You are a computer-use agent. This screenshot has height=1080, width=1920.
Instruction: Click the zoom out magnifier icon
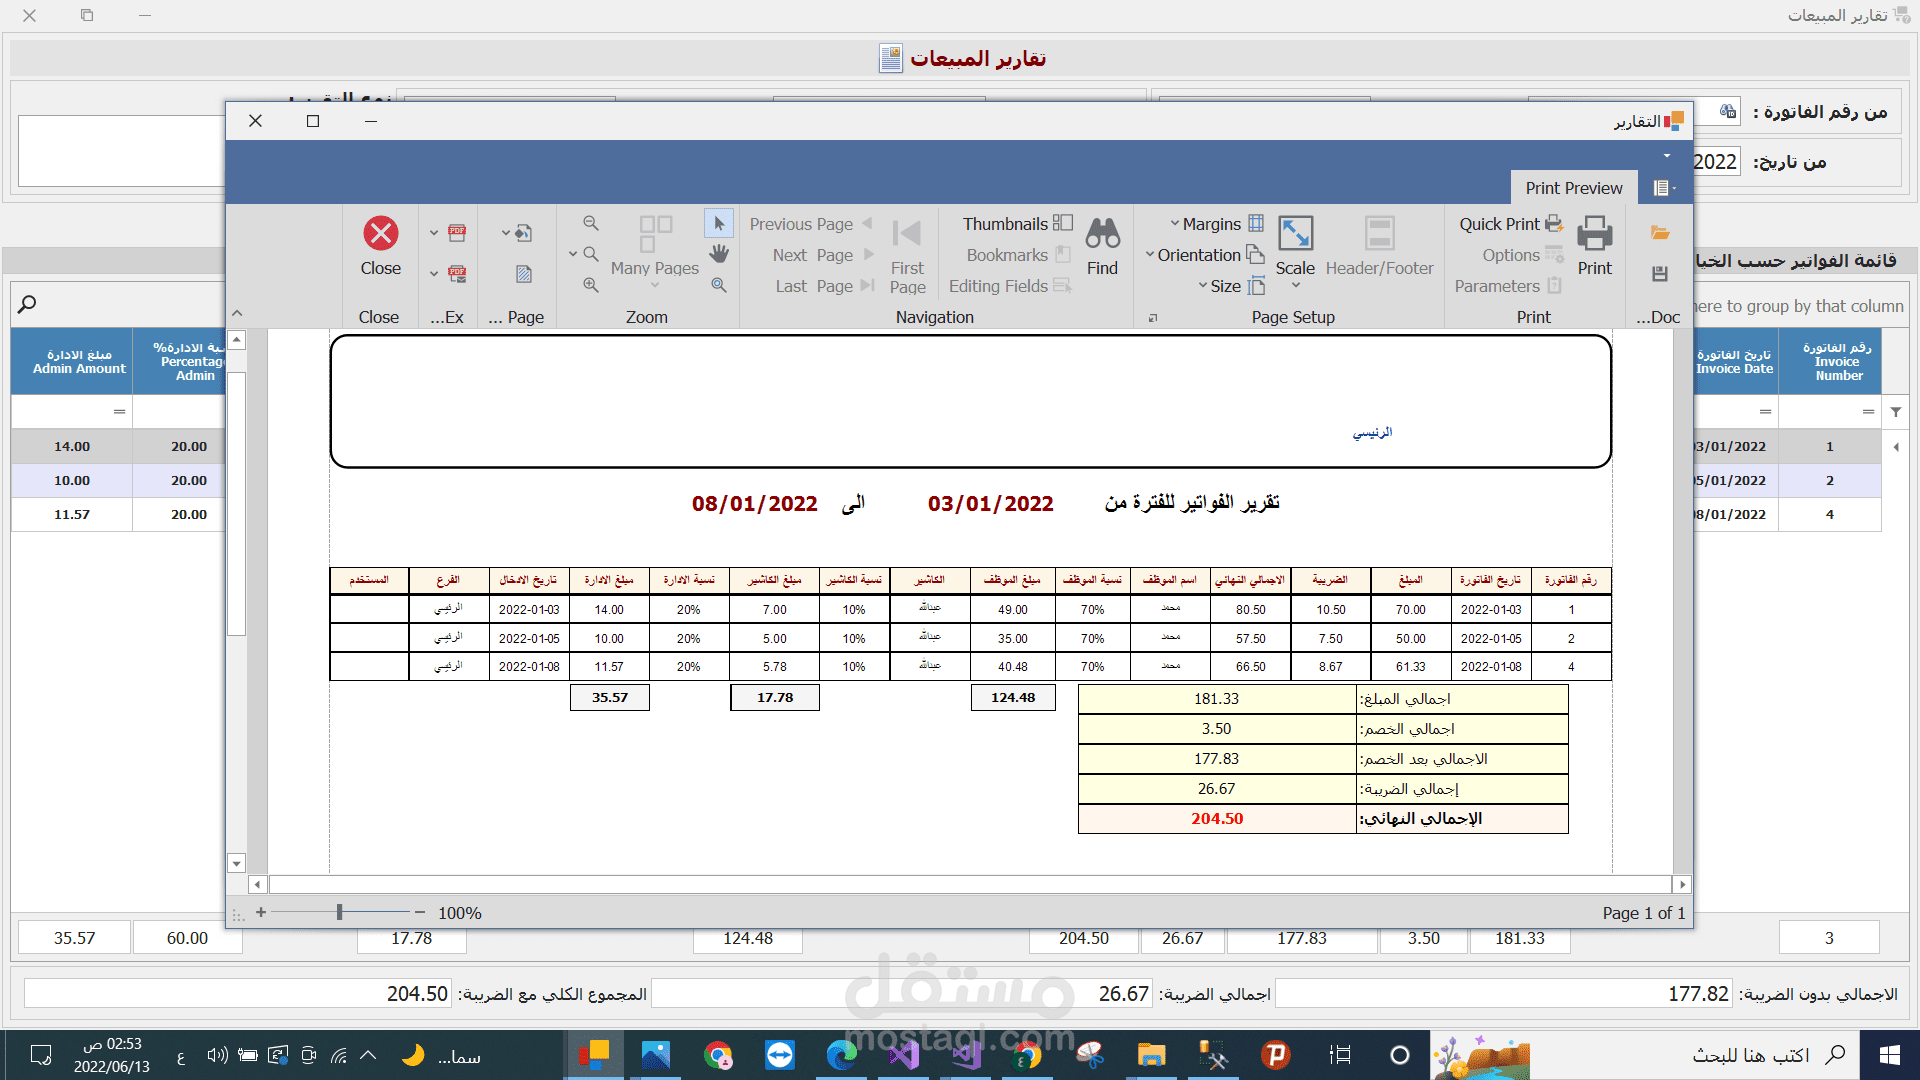point(591,223)
